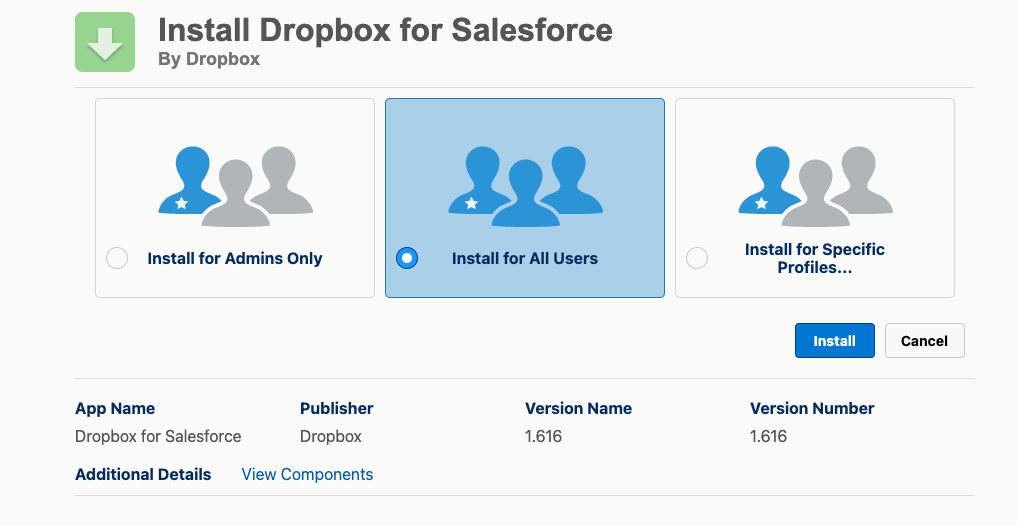Click the 'Install for All Users' label text
1017x526 pixels.
pyautogui.click(x=525, y=259)
